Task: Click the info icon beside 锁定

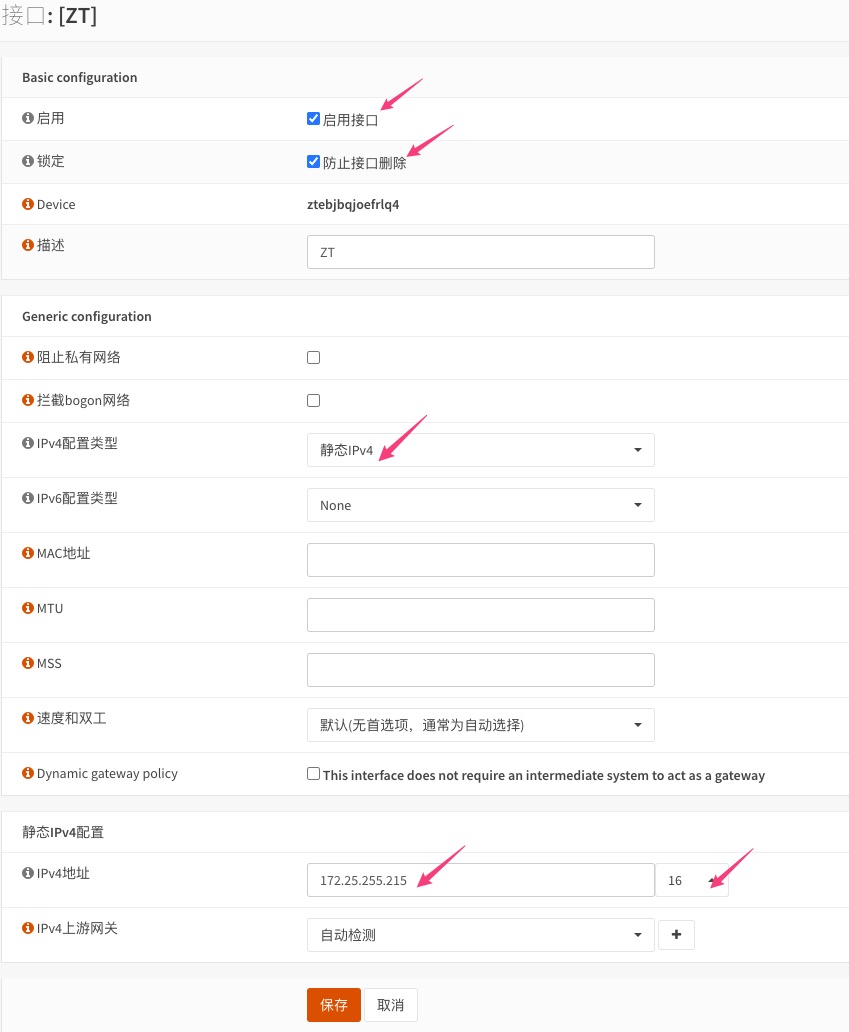Action: (28, 161)
